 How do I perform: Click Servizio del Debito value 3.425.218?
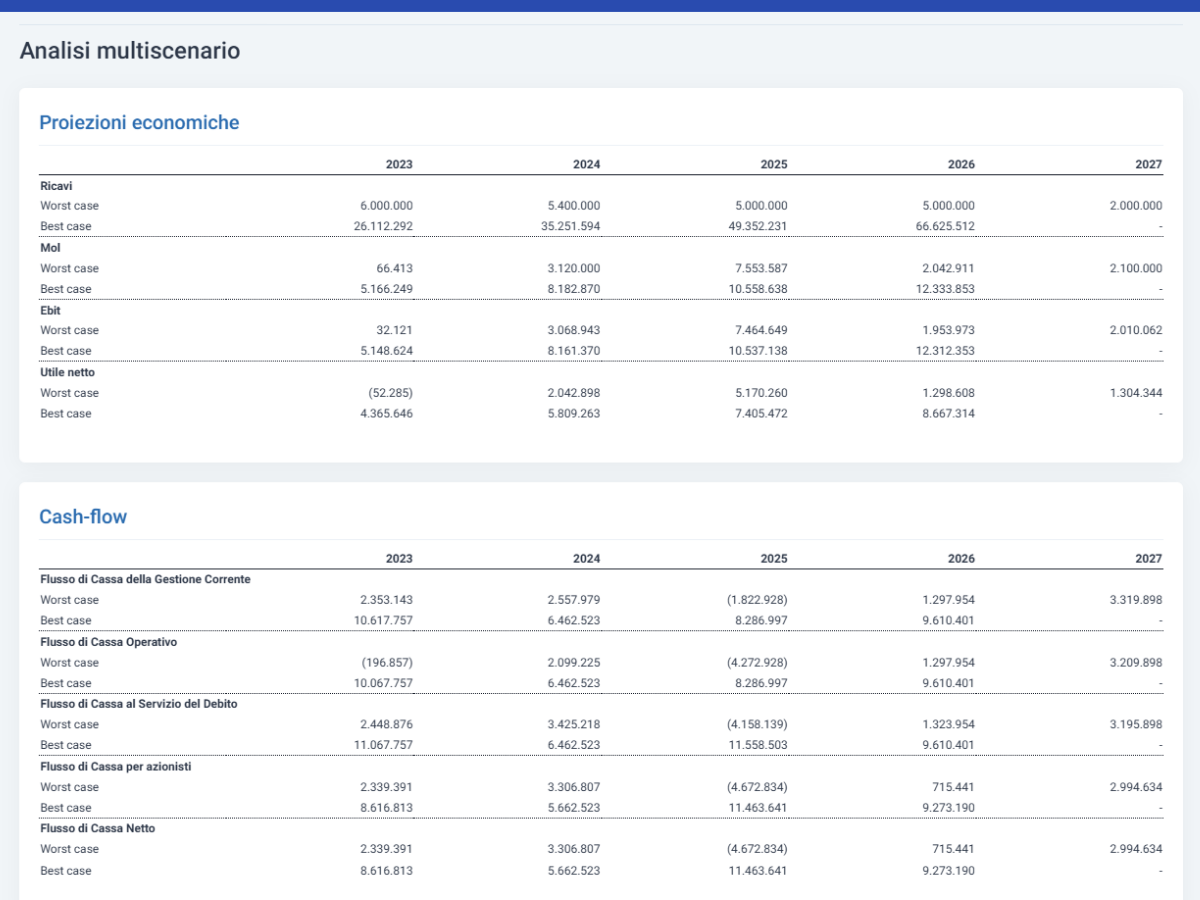coord(574,724)
